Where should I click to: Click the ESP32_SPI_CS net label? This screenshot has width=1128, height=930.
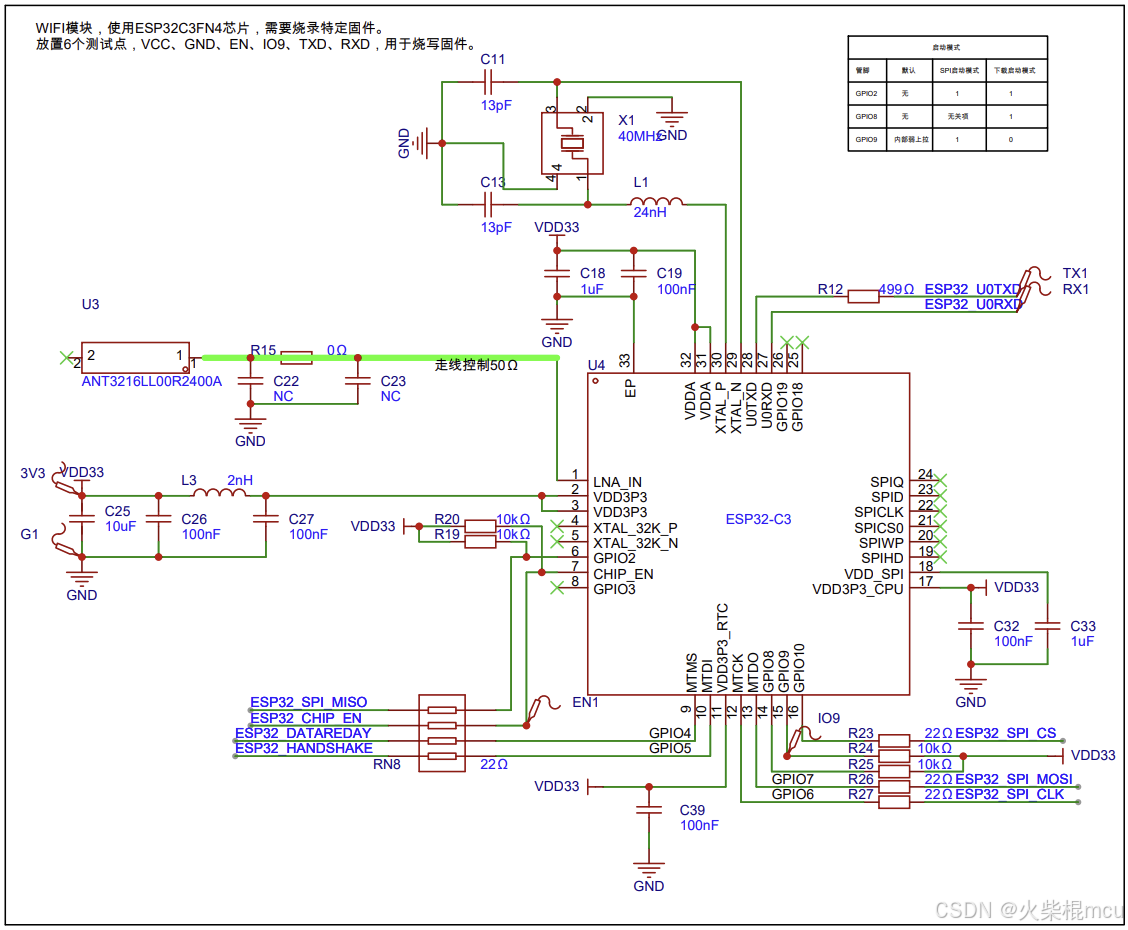click(1006, 733)
